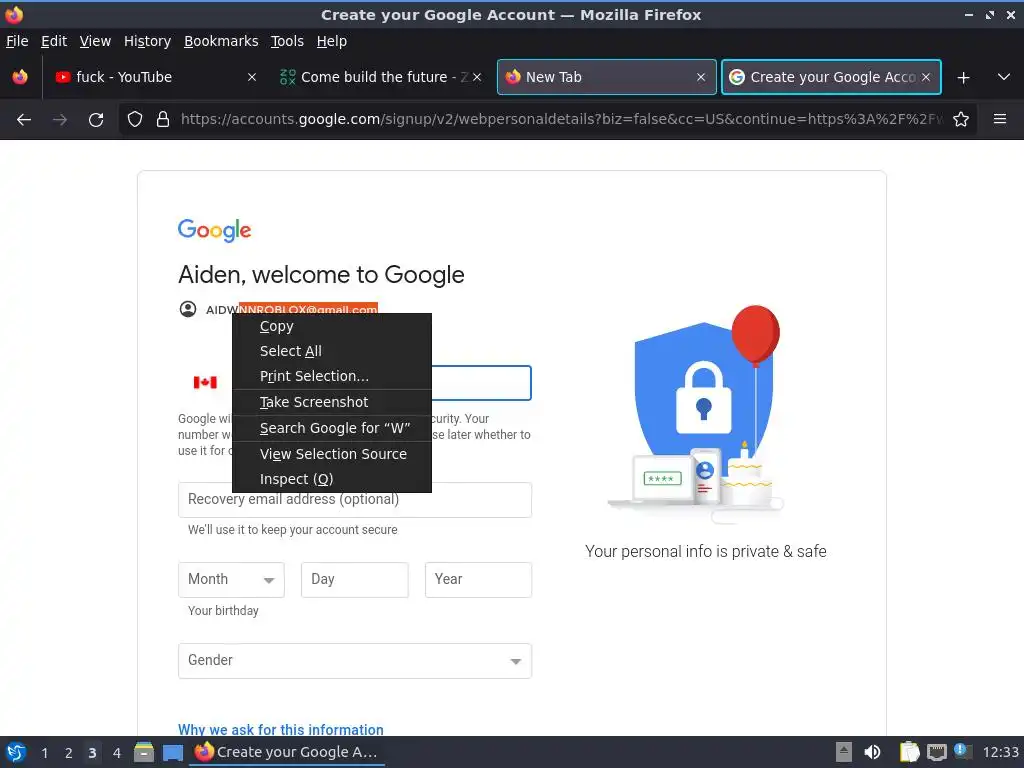
Task: Switch to Come build the future tab
Action: pyautogui.click(x=381, y=77)
